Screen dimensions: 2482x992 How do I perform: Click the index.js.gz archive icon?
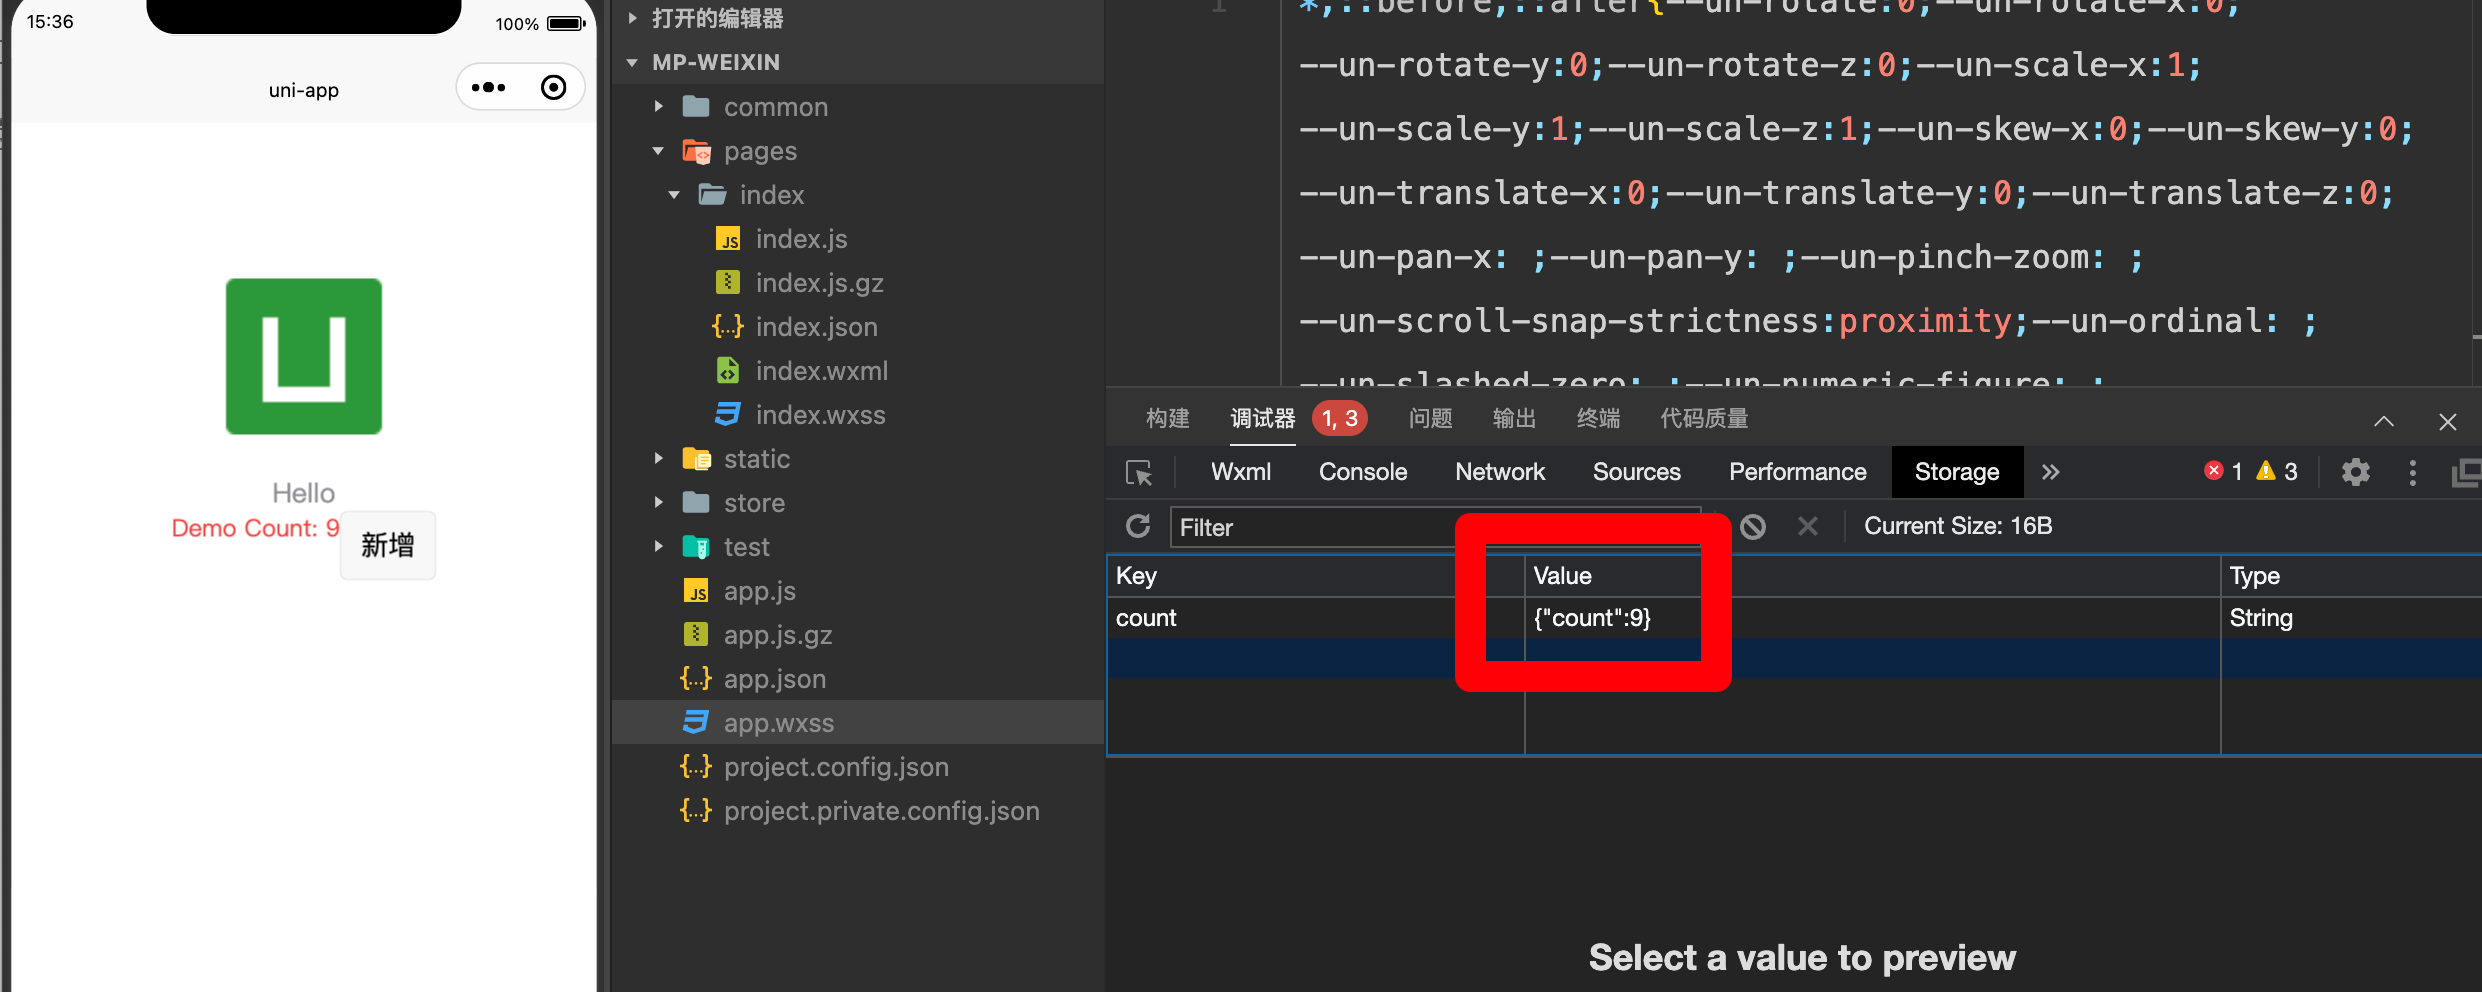click(x=728, y=282)
